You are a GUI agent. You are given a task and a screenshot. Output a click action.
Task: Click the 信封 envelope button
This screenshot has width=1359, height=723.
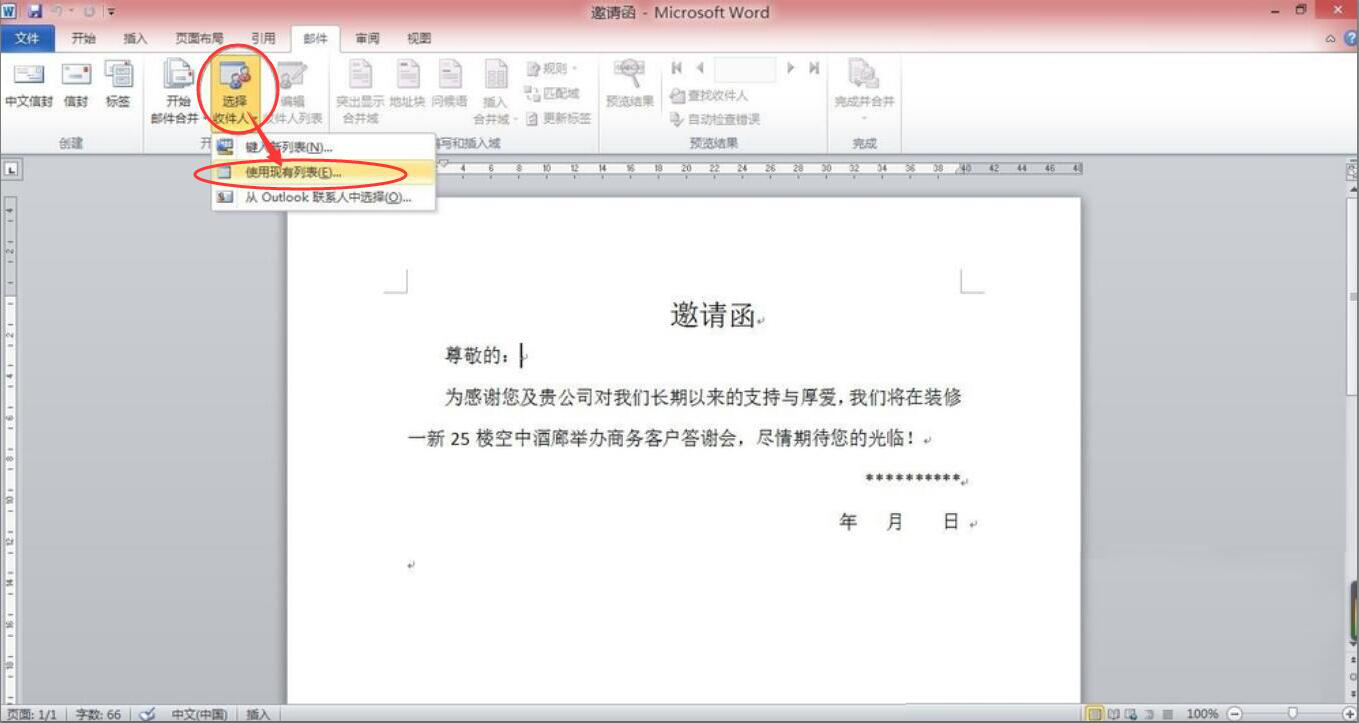[76, 85]
